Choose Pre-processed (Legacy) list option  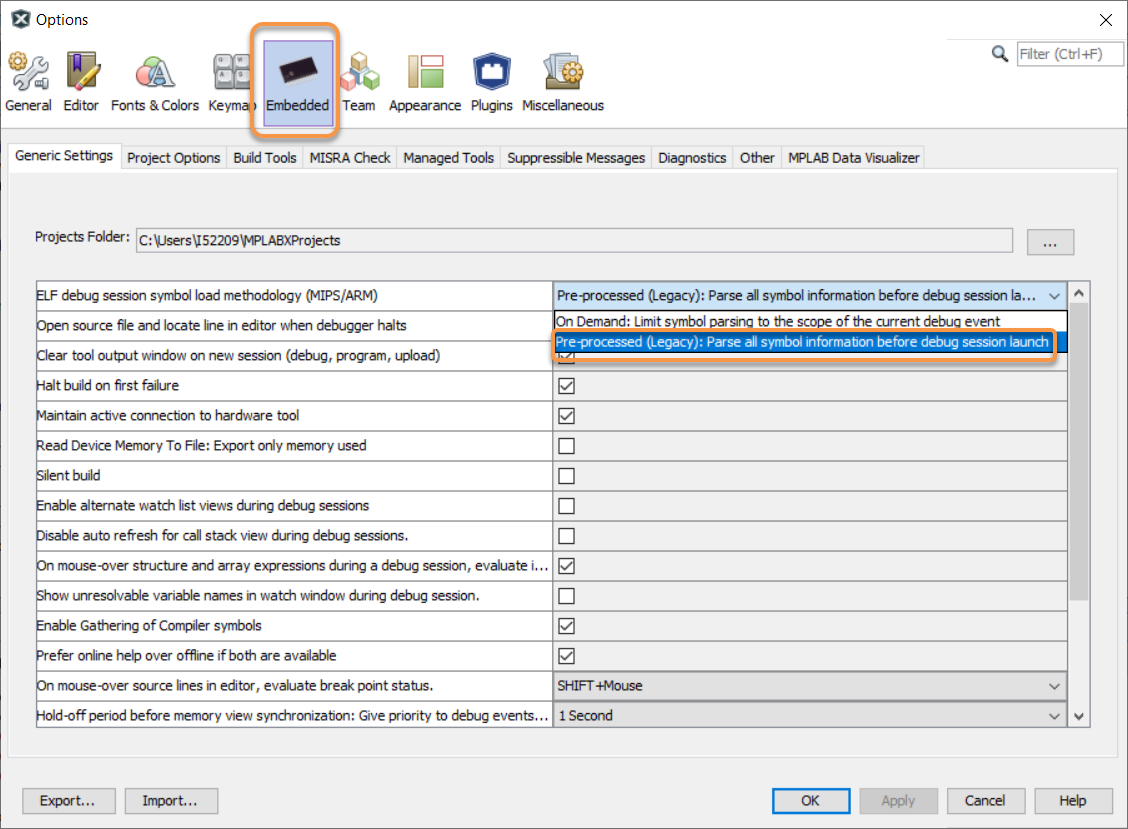pos(810,342)
